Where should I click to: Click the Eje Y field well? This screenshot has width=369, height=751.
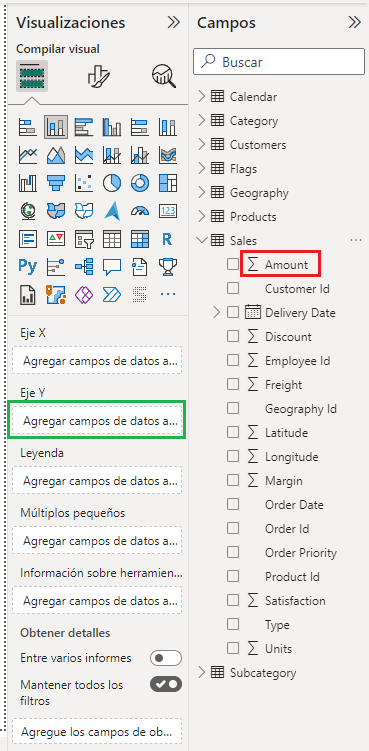97,421
